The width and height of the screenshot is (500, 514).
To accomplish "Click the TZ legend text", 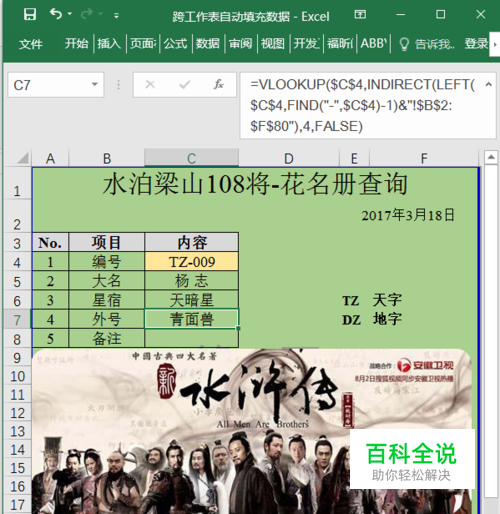I will click(351, 301).
